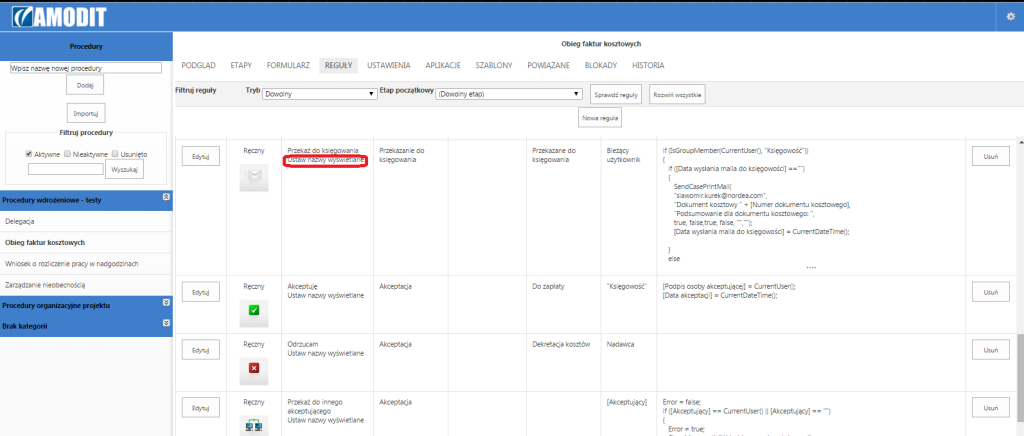
Task: Edit the Przekaż do innego akceptującego rule
Action: coord(200,407)
